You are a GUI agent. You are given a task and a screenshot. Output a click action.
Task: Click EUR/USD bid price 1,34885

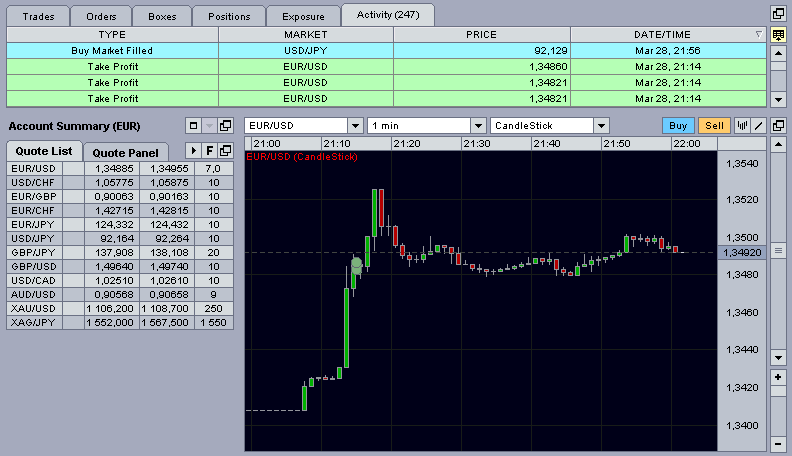[x=112, y=169]
